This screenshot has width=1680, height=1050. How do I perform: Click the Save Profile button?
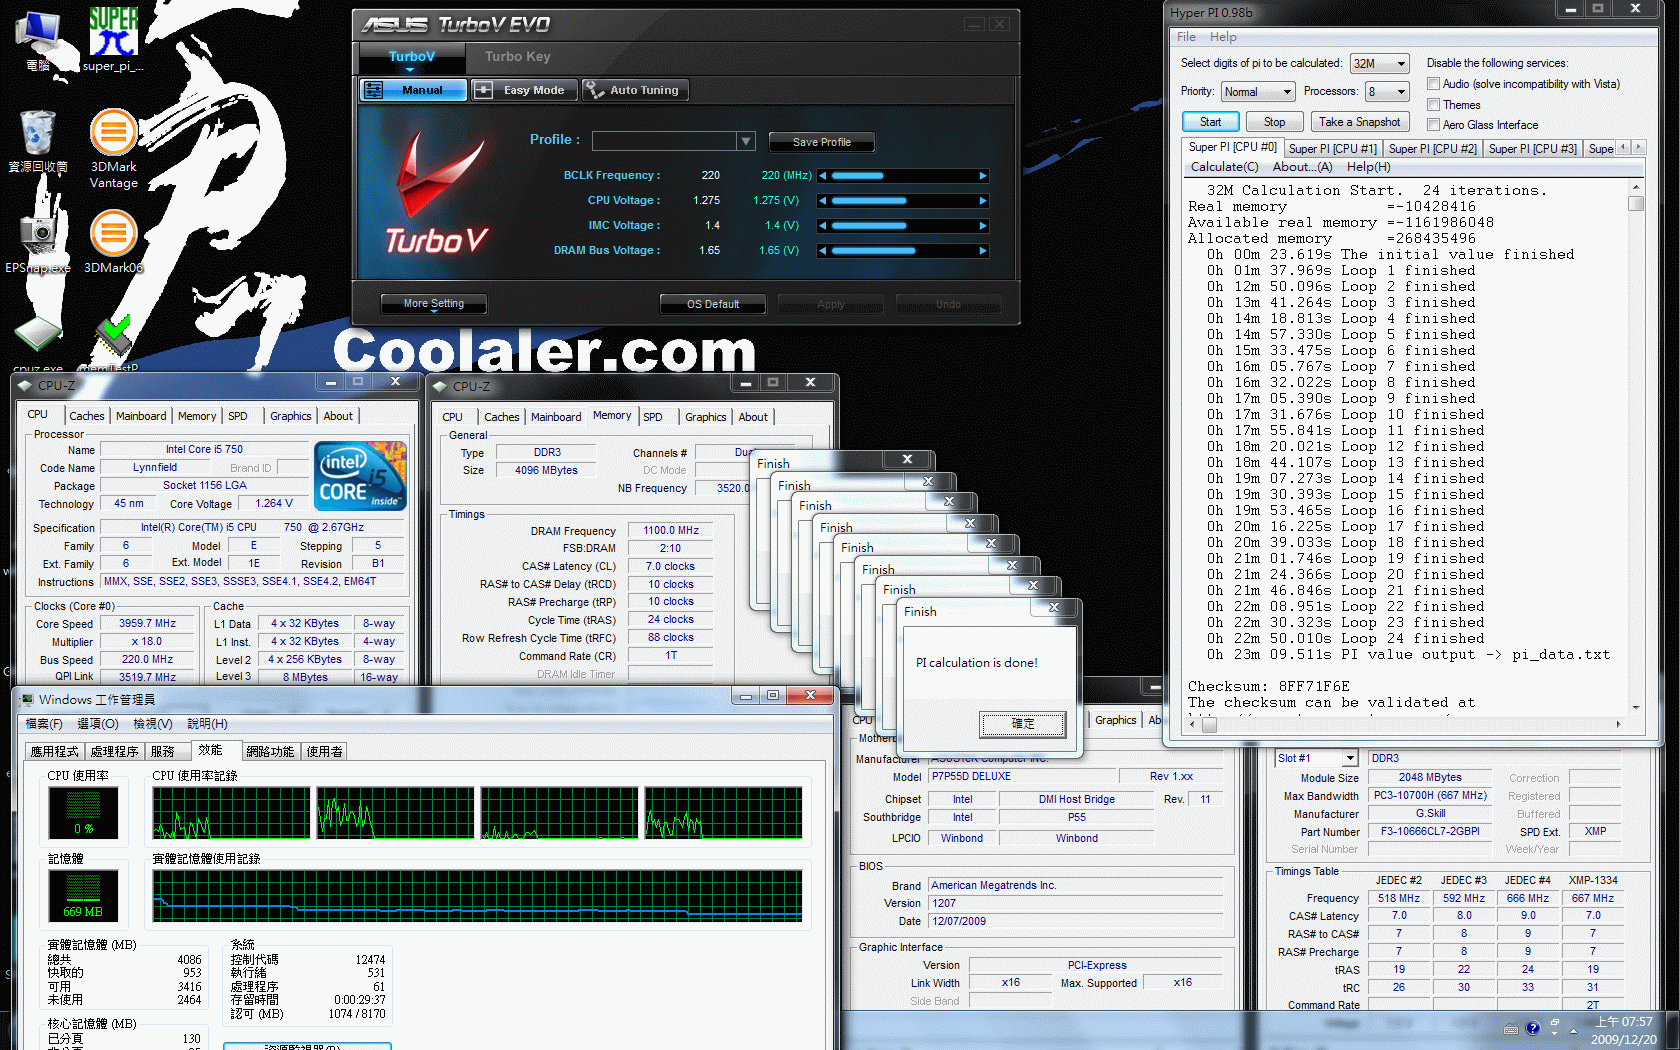click(x=821, y=142)
